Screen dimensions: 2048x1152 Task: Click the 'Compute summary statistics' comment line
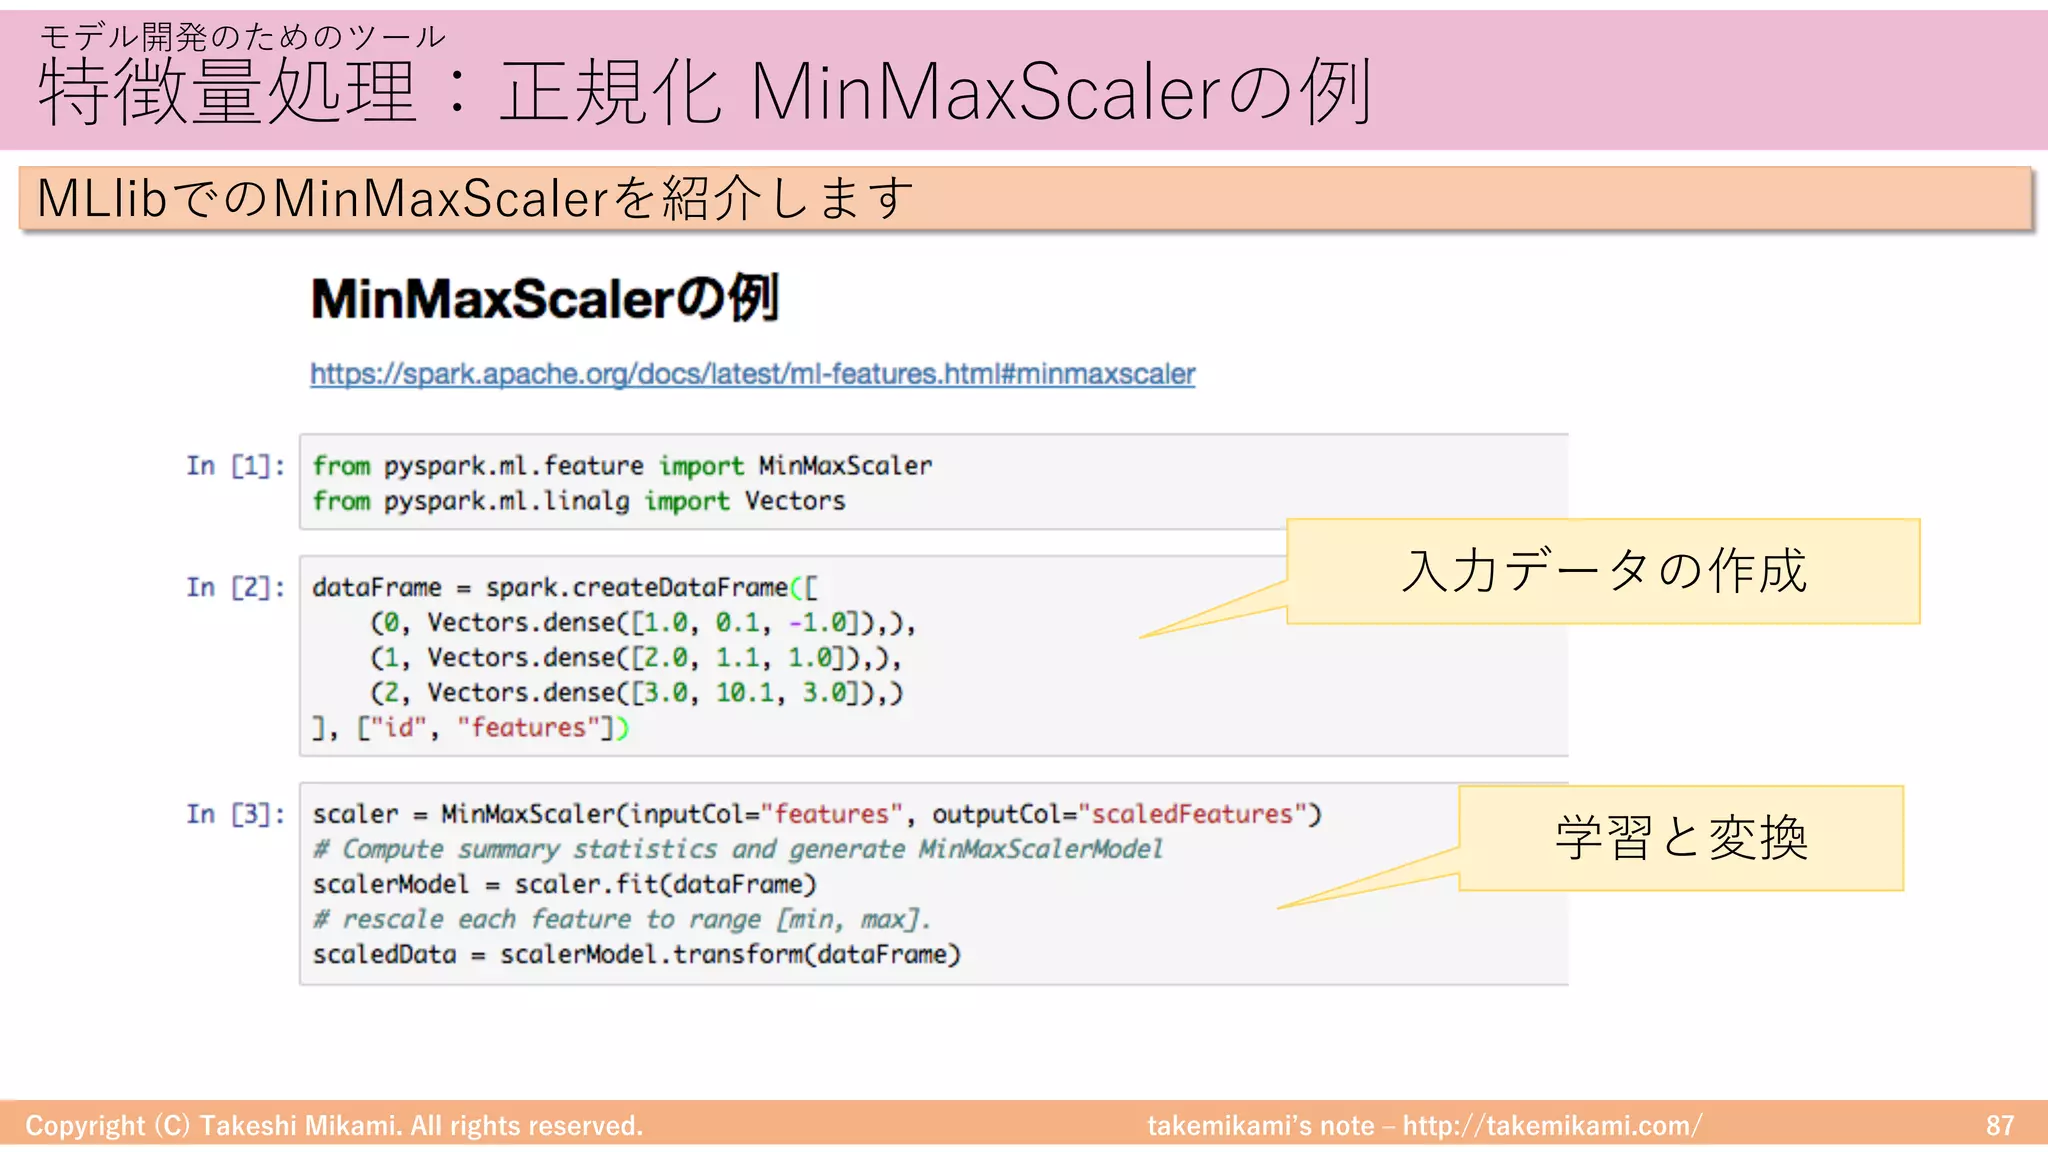pyautogui.click(x=738, y=849)
